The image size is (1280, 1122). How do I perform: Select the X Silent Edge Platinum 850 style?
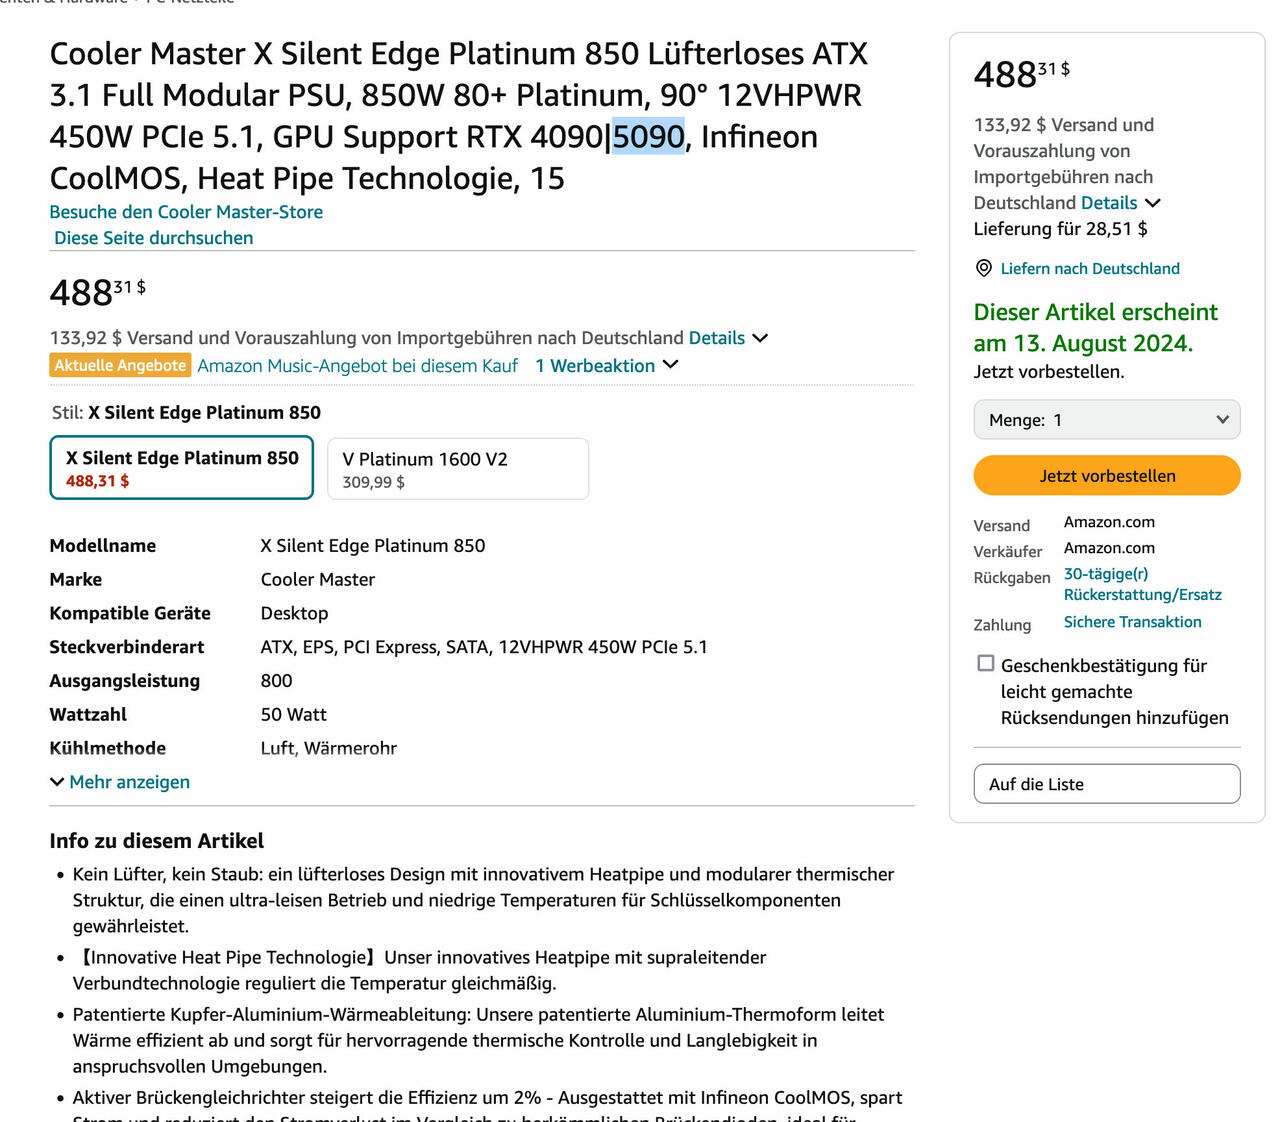(182, 467)
